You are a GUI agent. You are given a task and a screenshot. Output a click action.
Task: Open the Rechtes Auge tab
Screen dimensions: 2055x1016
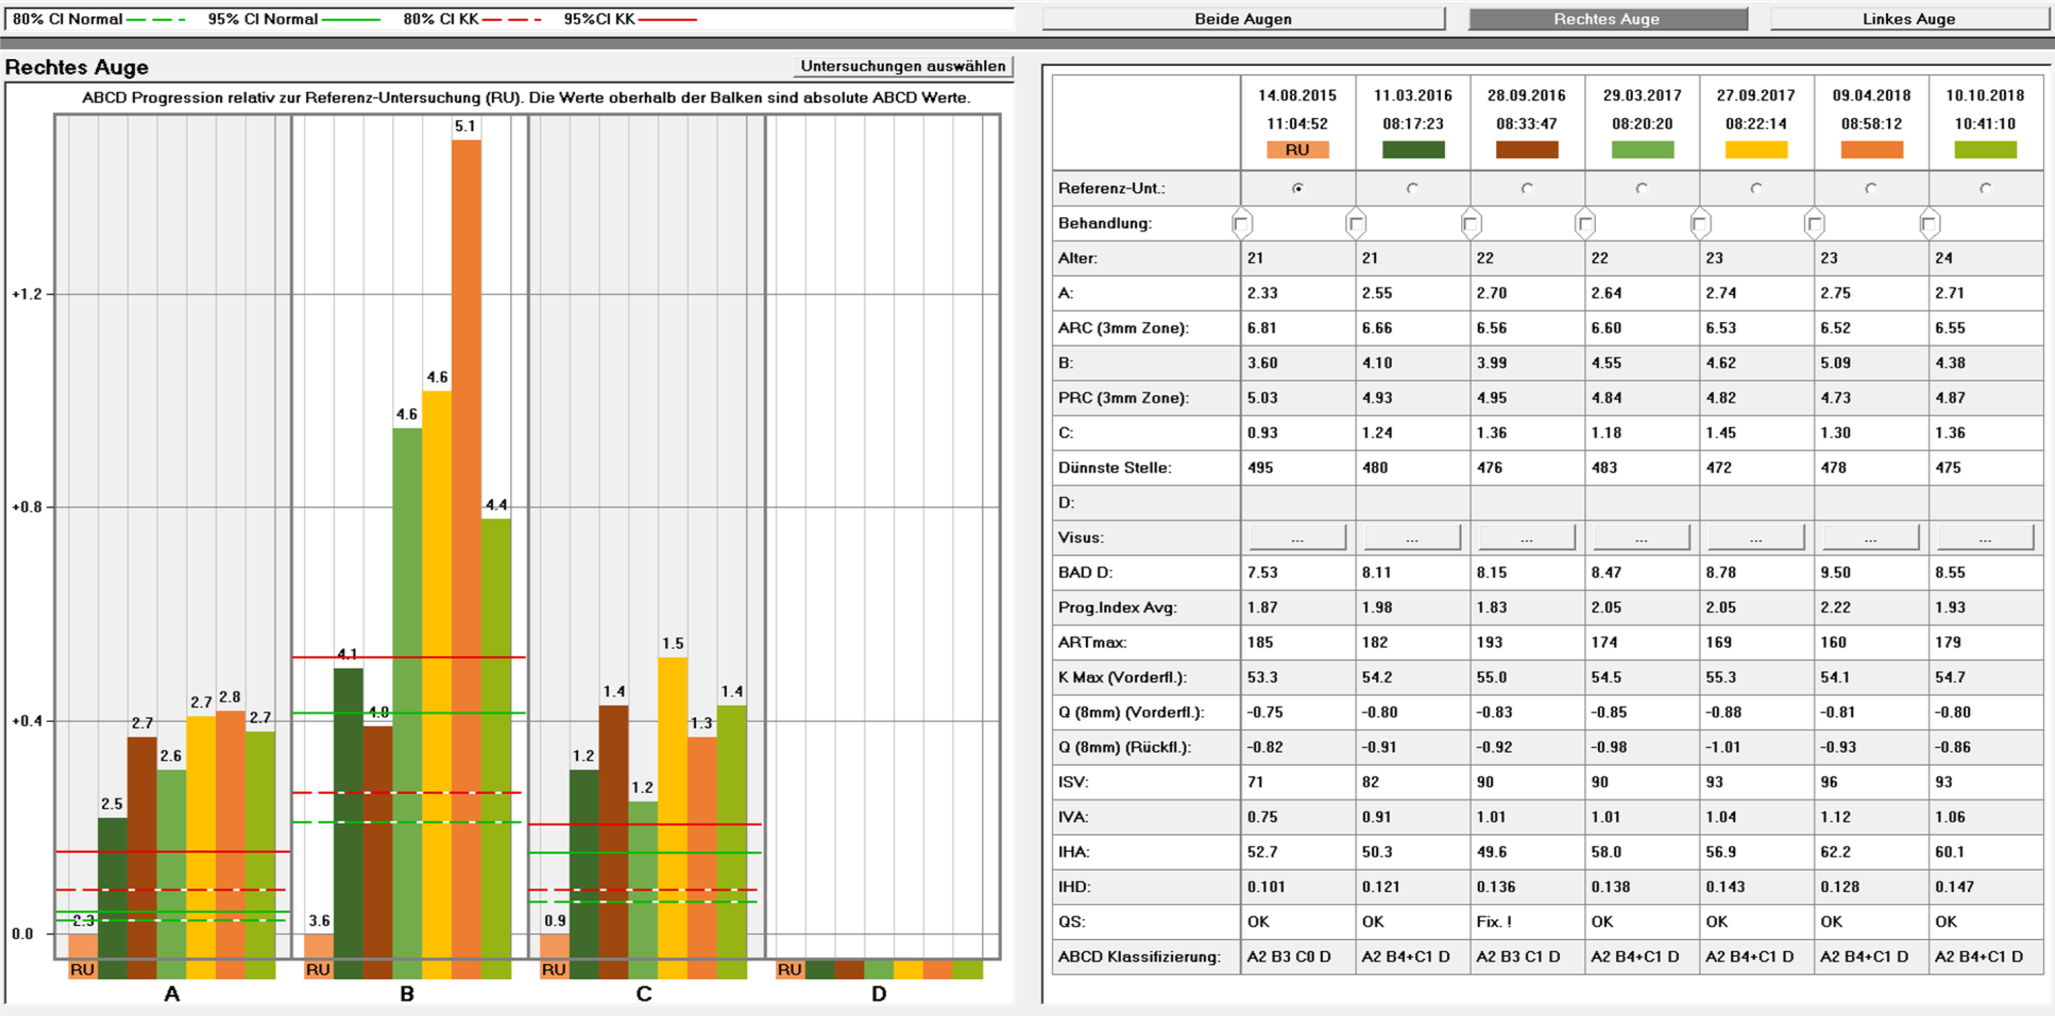coord(1607,19)
